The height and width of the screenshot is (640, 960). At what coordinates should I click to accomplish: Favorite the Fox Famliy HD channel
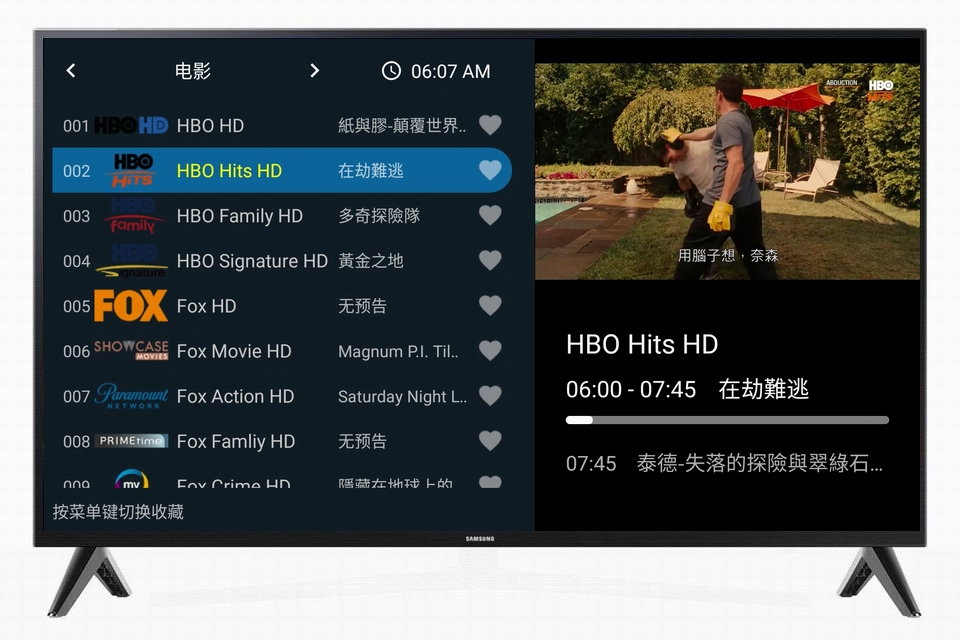(x=490, y=441)
